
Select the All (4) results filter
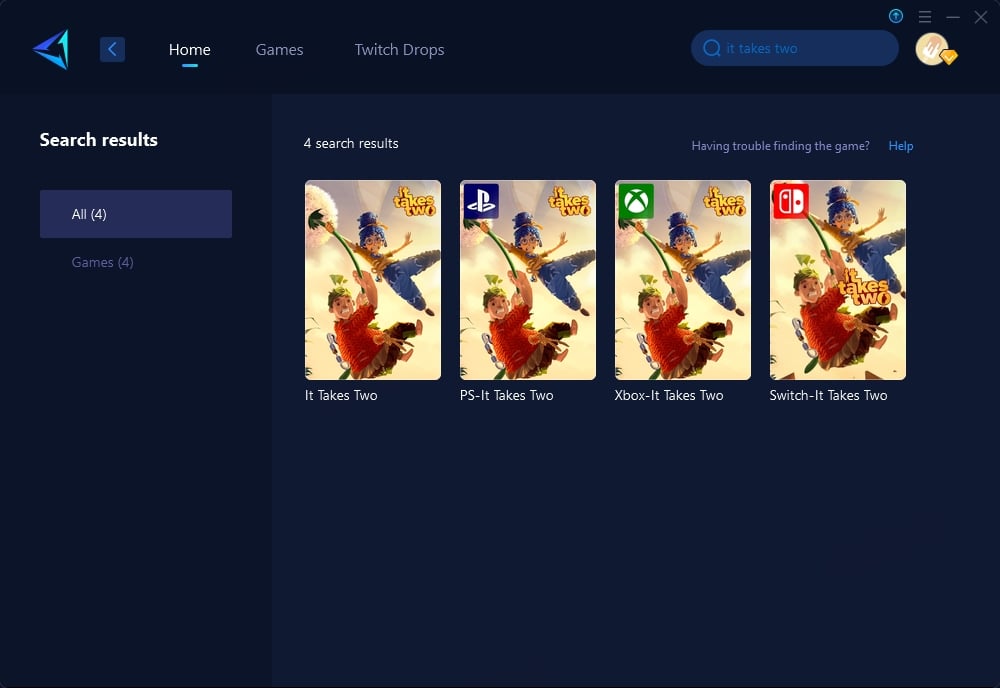(136, 214)
